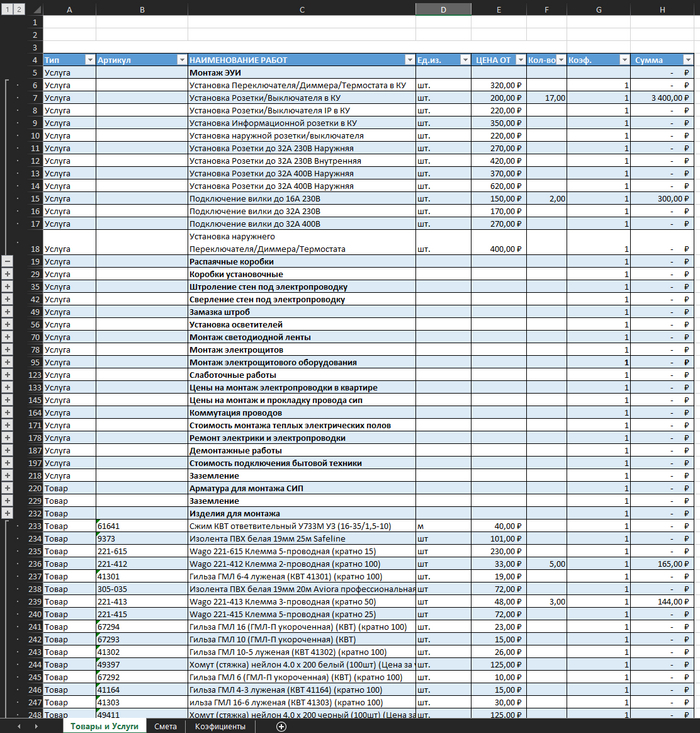The height and width of the screenshot is (733, 700).
Task: Open filter dropdown for НАИМЕНОВАНИЕ РАБОТ column
Action: (x=410, y=60)
